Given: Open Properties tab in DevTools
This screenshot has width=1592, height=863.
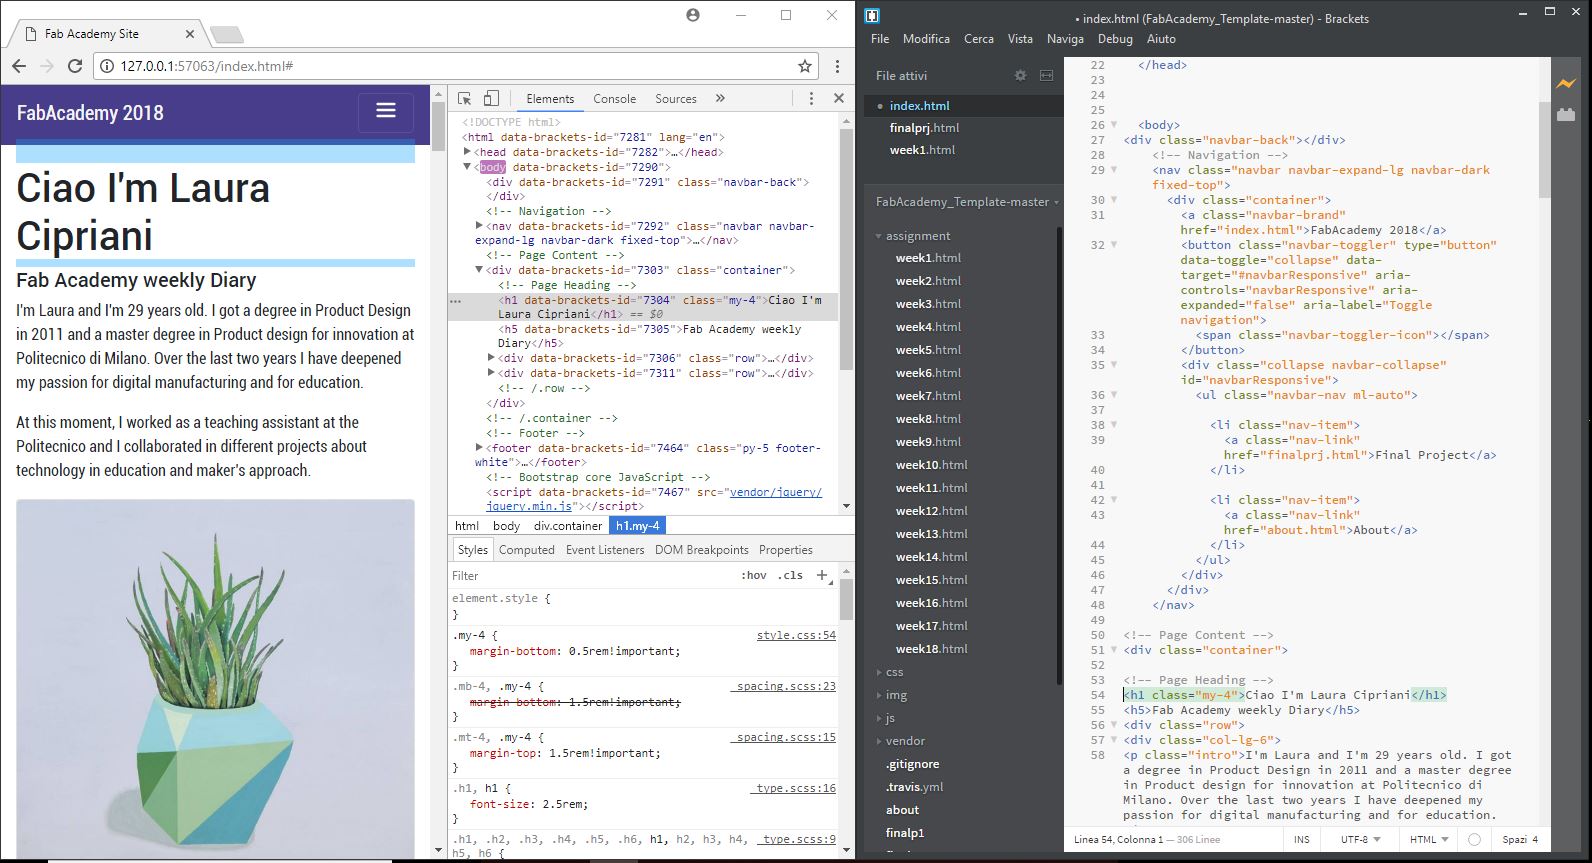Looking at the screenshot, I should click(x=786, y=550).
